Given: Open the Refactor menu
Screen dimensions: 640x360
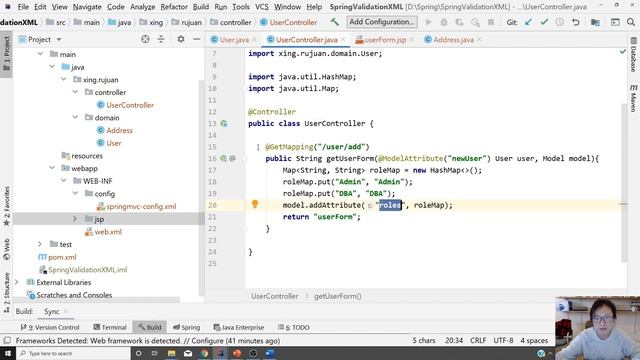Looking at the screenshot, I should (173, 7).
